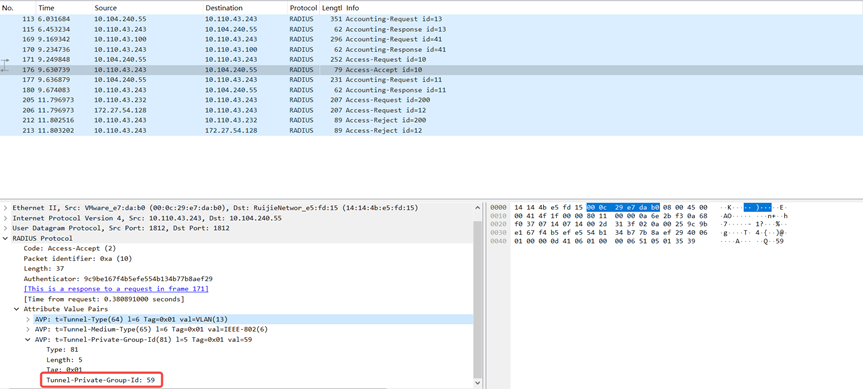Screen dimensions: 863x389
Task: Select the Length: 37 field
Action: tap(43, 269)
